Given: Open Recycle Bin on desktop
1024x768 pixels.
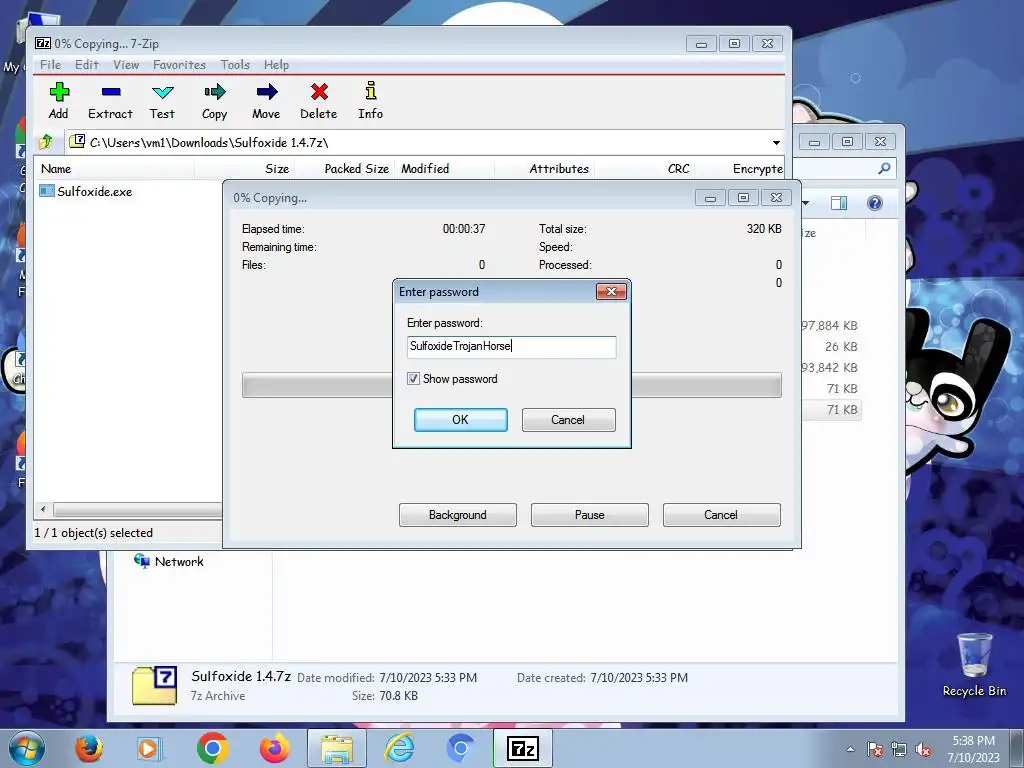Looking at the screenshot, I should [x=974, y=665].
